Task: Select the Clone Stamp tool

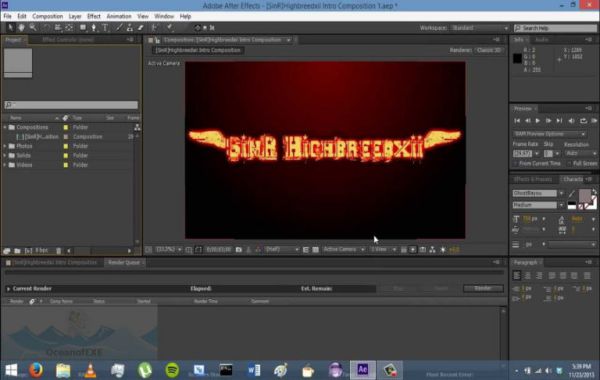Action: (x=130, y=28)
